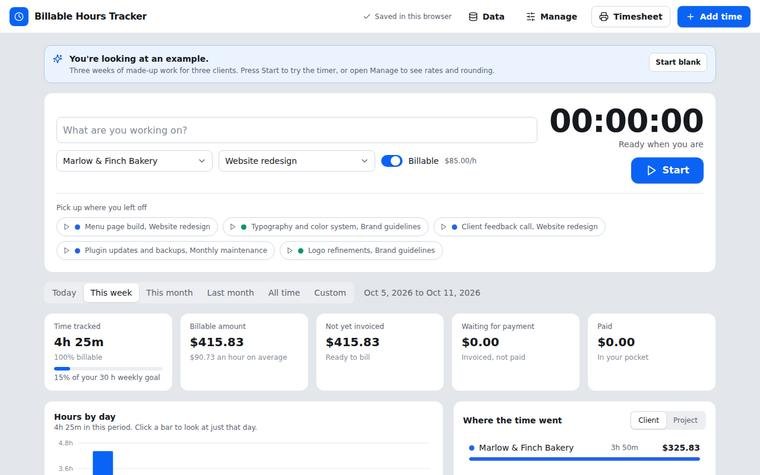Open the Website redesign project dropdown
The height and width of the screenshot is (475, 760).
click(x=297, y=161)
